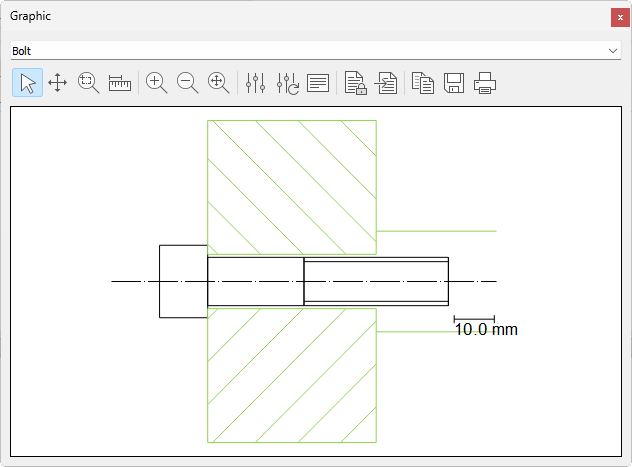Viewport: 632px width, 467px height.
Task: Activate the pan/move tool
Action: [x=58, y=83]
